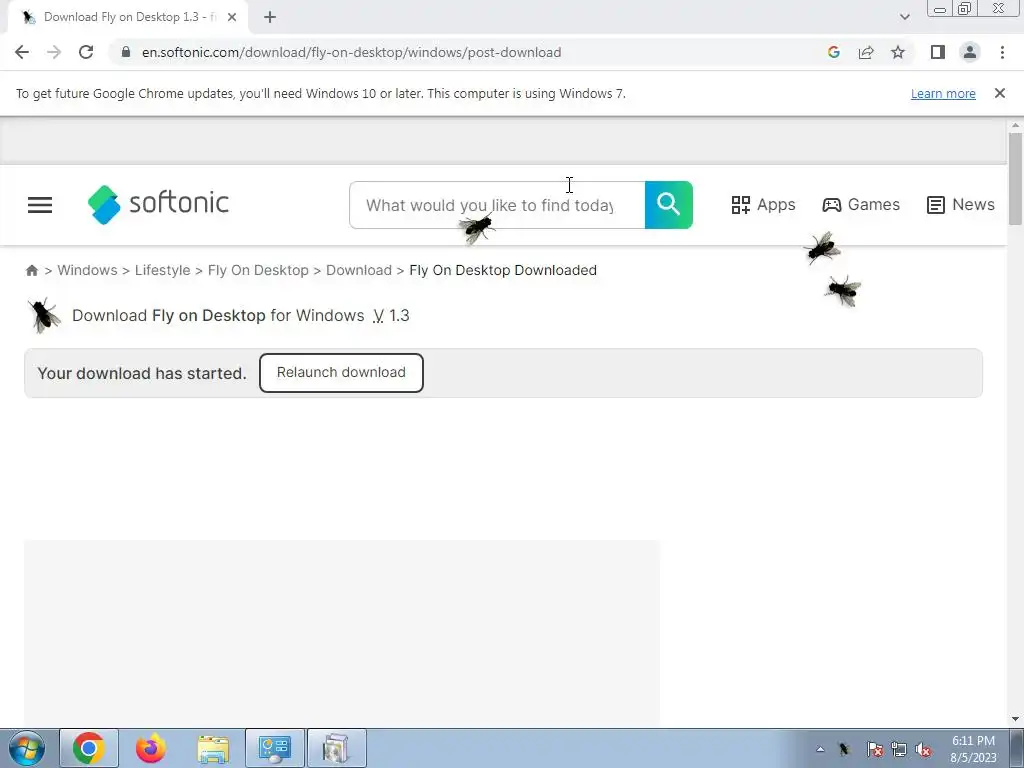Screen dimensions: 1024x768
Task: Open the Learn more link
Action: coord(943,94)
